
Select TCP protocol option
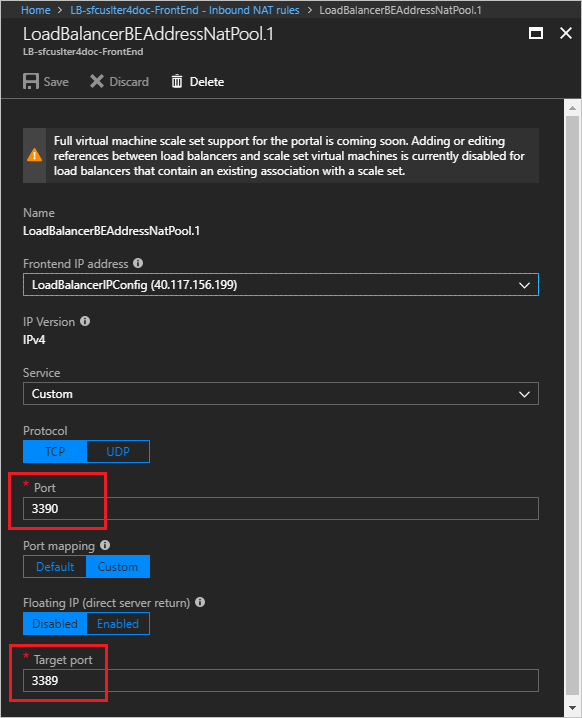coord(55,451)
